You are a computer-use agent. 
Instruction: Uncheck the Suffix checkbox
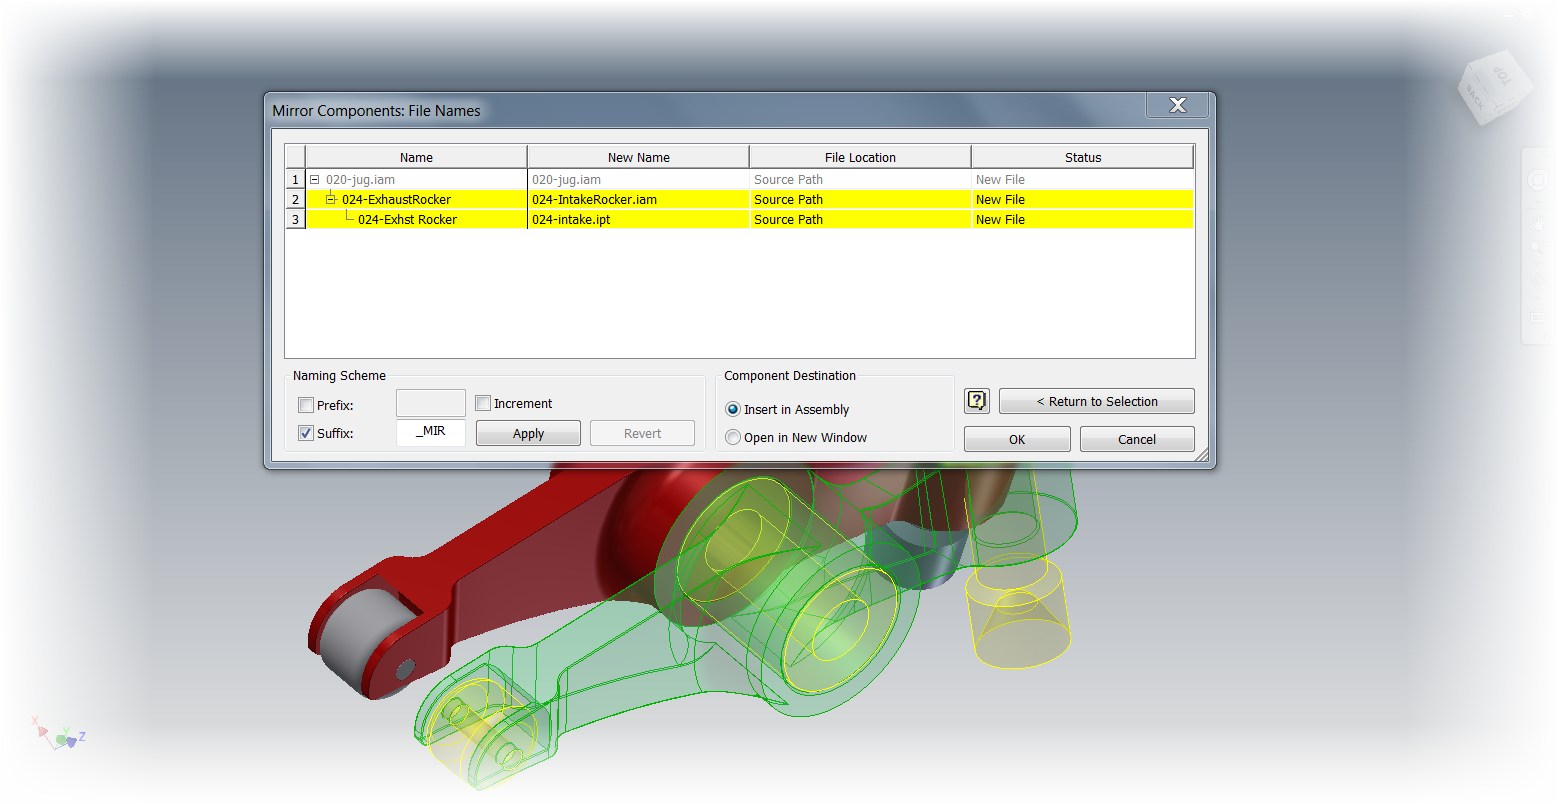tap(306, 433)
